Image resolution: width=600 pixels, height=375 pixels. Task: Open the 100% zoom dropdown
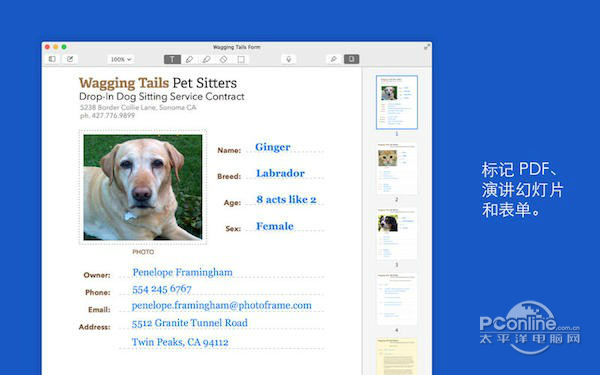click(x=121, y=59)
